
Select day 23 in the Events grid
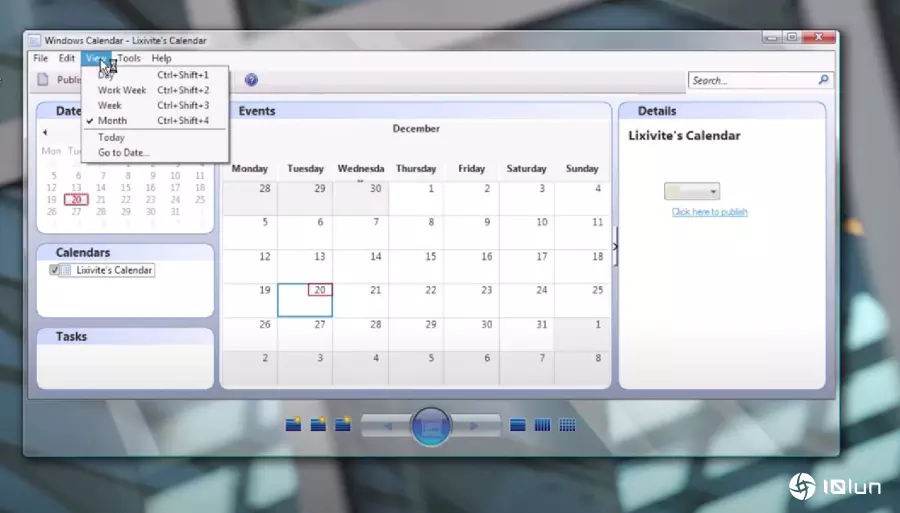472,300
